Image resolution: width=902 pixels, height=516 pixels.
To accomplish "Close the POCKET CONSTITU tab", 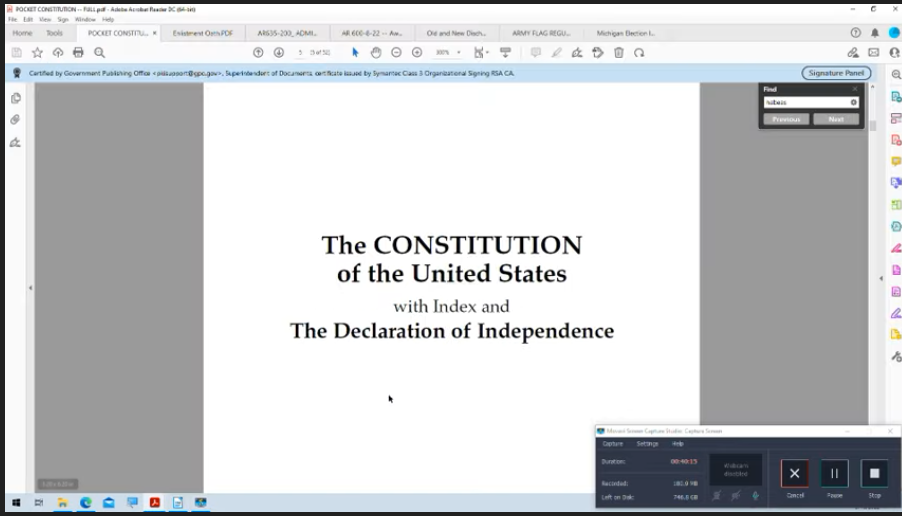I will pos(154,33).
